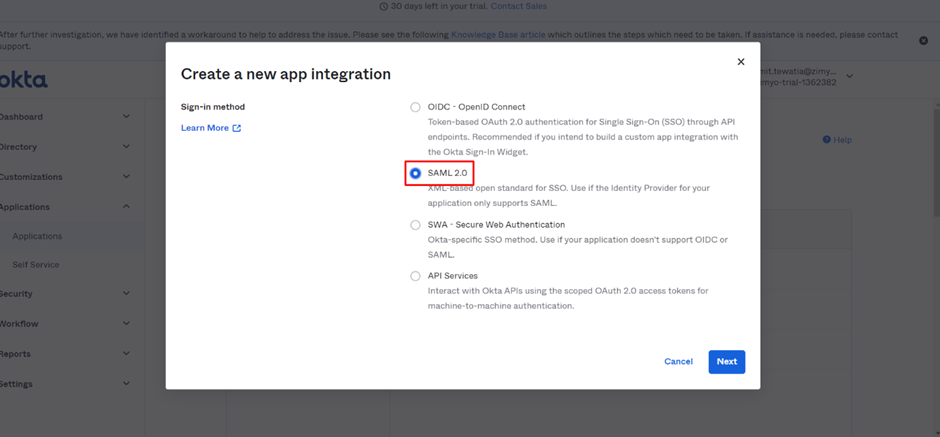Image resolution: width=940 pixels, height=437 pixels.
Task: Dismiss the banner notification with the X icon
Action: 923,40
